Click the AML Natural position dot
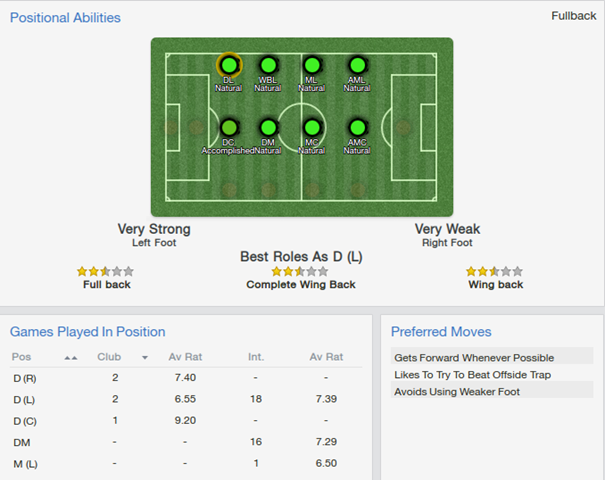The height and width of the screenshot is (480, 605). (x=357, y=65)
